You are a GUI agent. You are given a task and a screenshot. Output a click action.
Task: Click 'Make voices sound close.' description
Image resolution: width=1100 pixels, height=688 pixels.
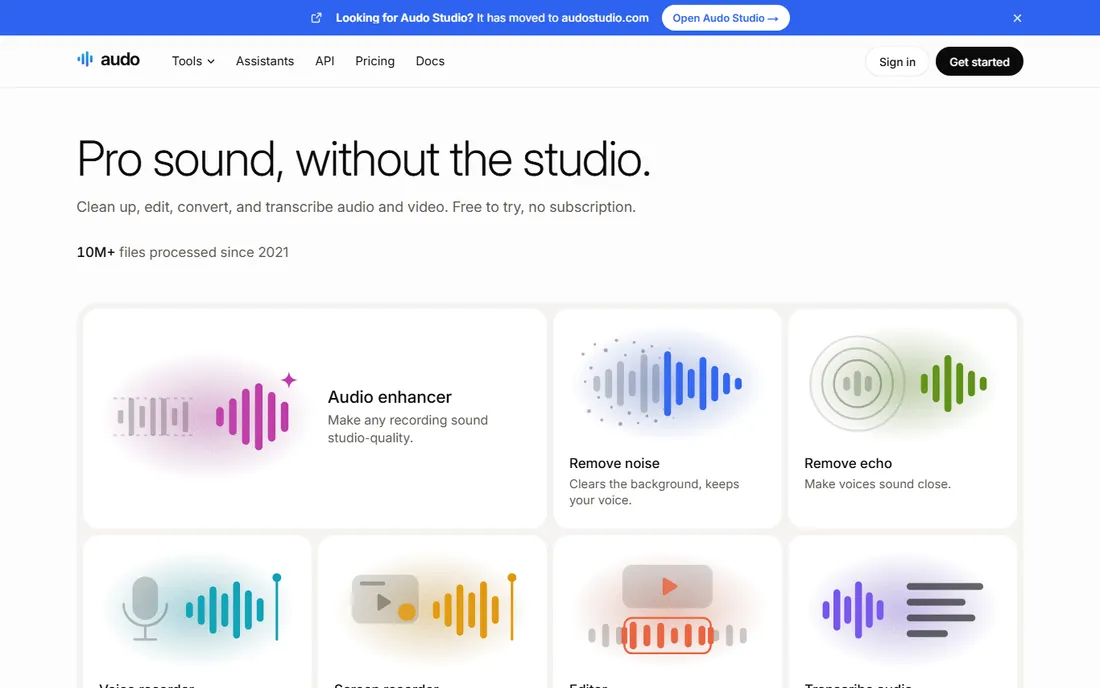click(877, 484)
